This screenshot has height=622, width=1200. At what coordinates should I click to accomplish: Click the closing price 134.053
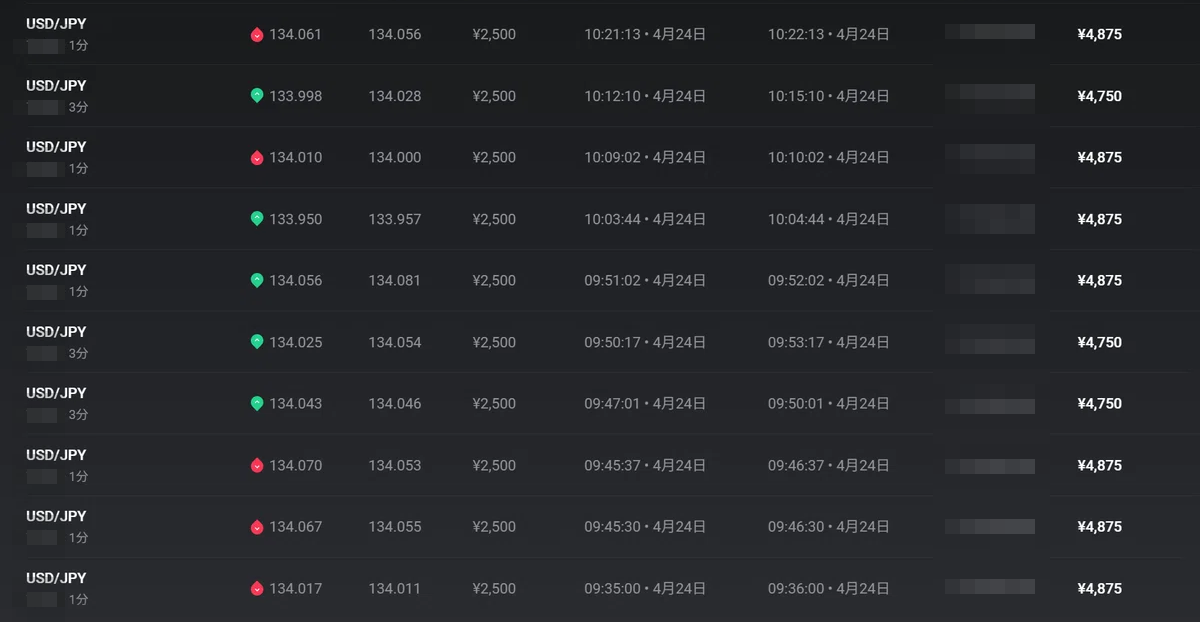click(x=394, y=466)
